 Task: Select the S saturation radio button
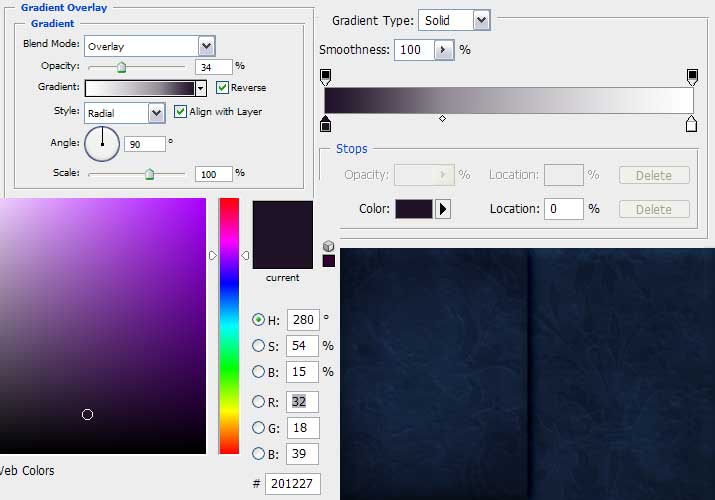pyautogui.click(x=259, y=346)
